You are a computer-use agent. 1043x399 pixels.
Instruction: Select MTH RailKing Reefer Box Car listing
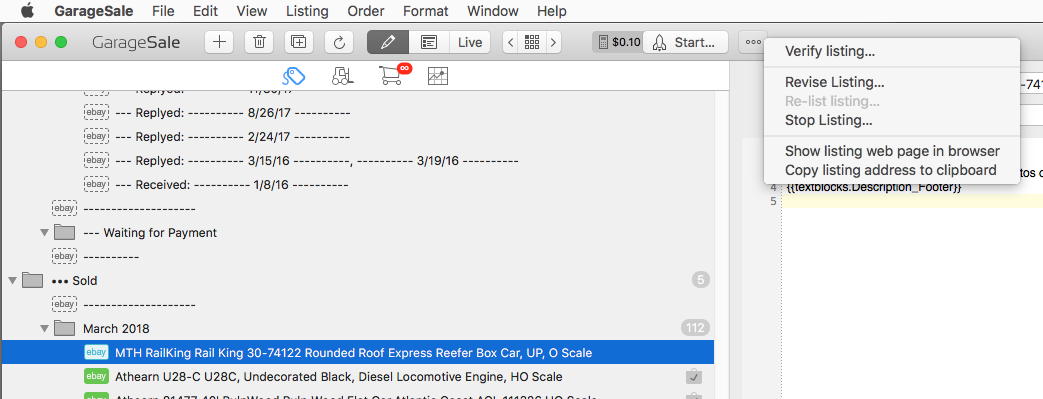(x=358, y=352)
